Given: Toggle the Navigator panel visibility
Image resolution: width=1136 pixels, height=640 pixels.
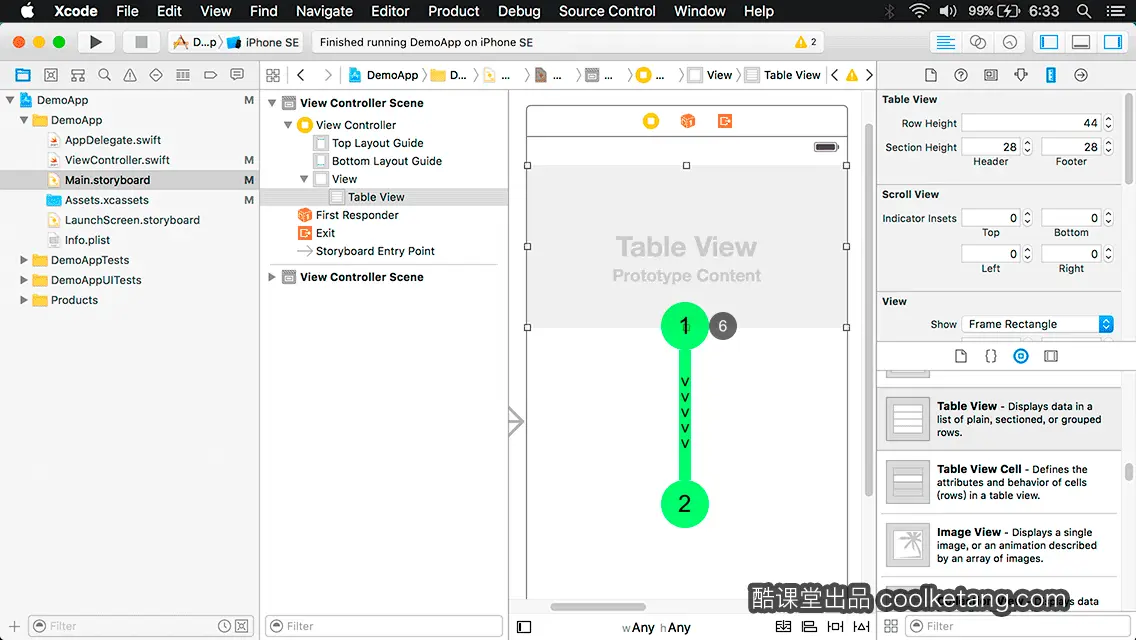Looking at the screenshot, I should [1048, 42].
